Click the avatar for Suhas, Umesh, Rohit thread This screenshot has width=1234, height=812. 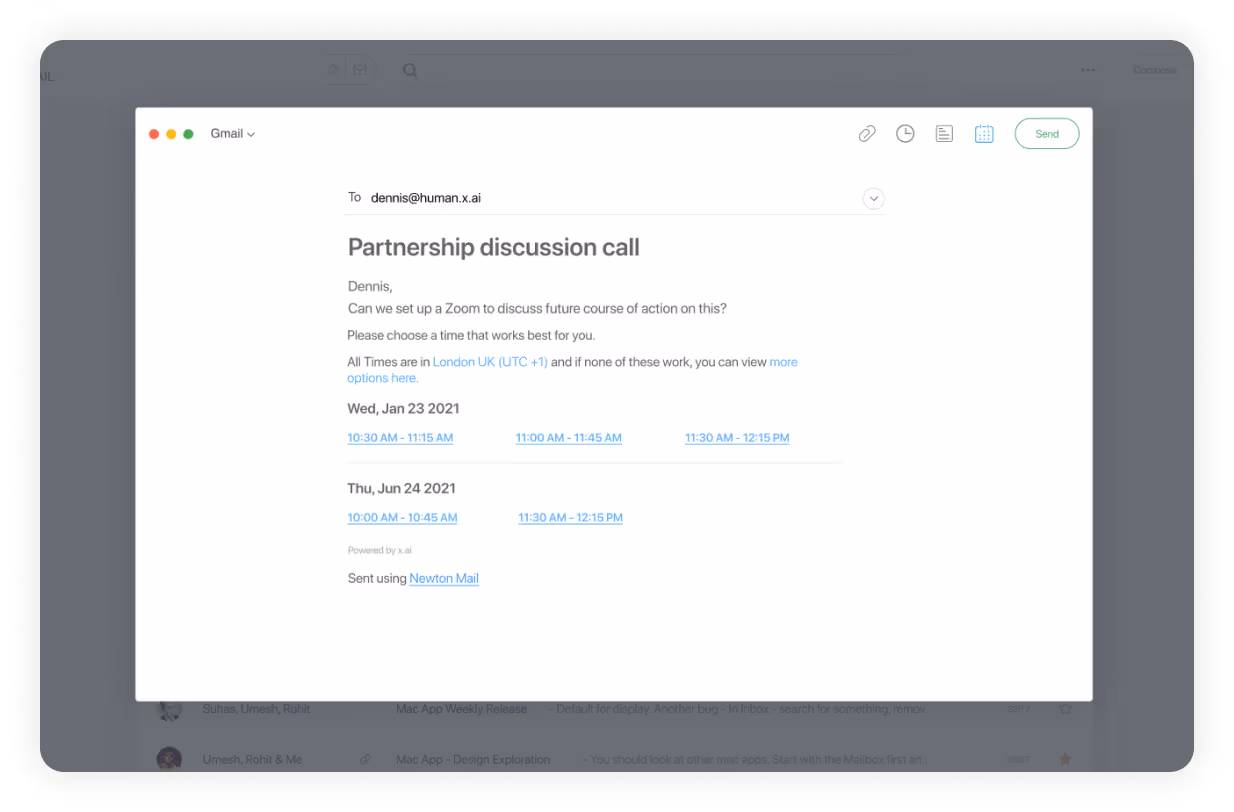169,708
